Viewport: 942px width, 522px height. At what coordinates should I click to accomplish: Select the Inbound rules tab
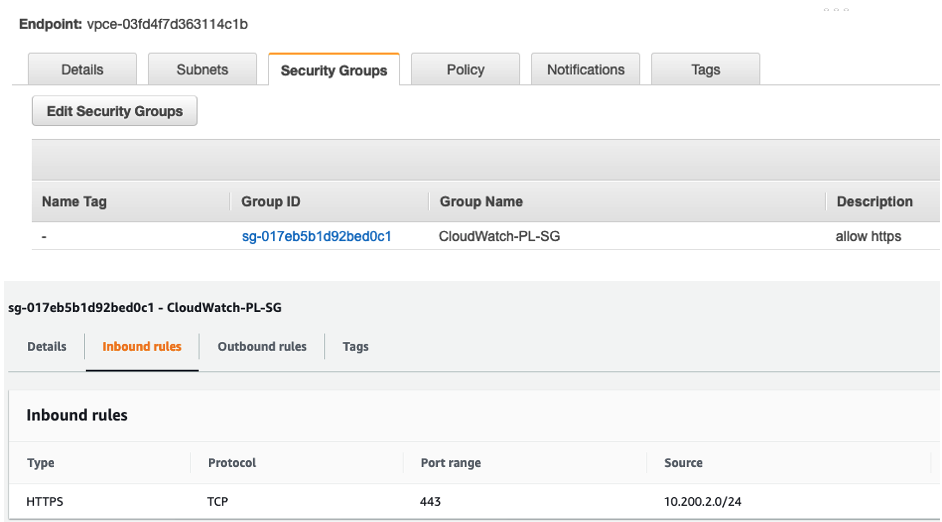coord(142,347)
